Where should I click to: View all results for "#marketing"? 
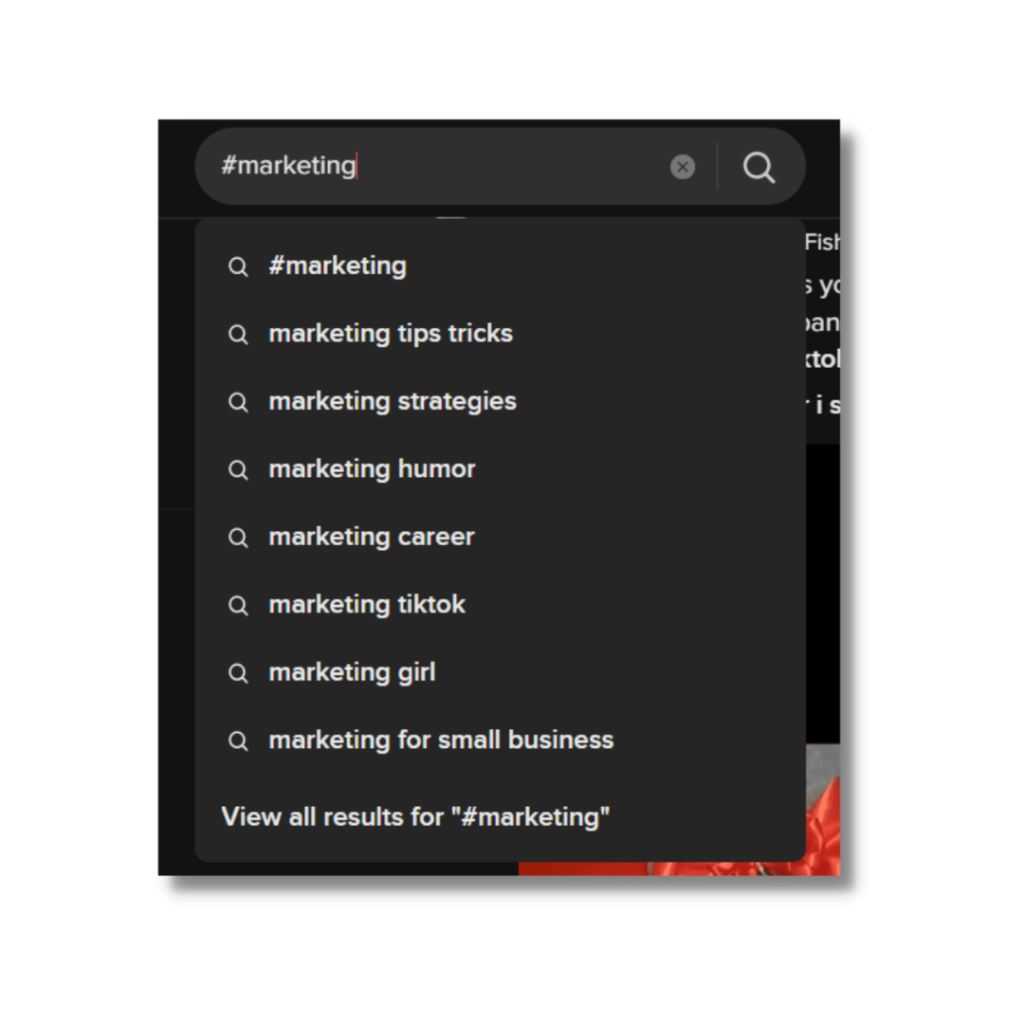pyautogui.click(x=415, y=817)
